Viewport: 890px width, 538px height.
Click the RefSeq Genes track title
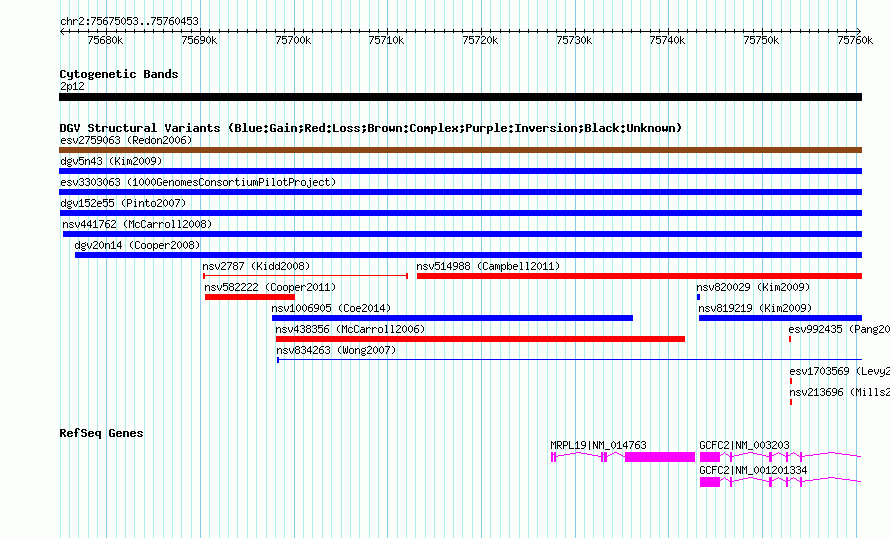point(101,433)
